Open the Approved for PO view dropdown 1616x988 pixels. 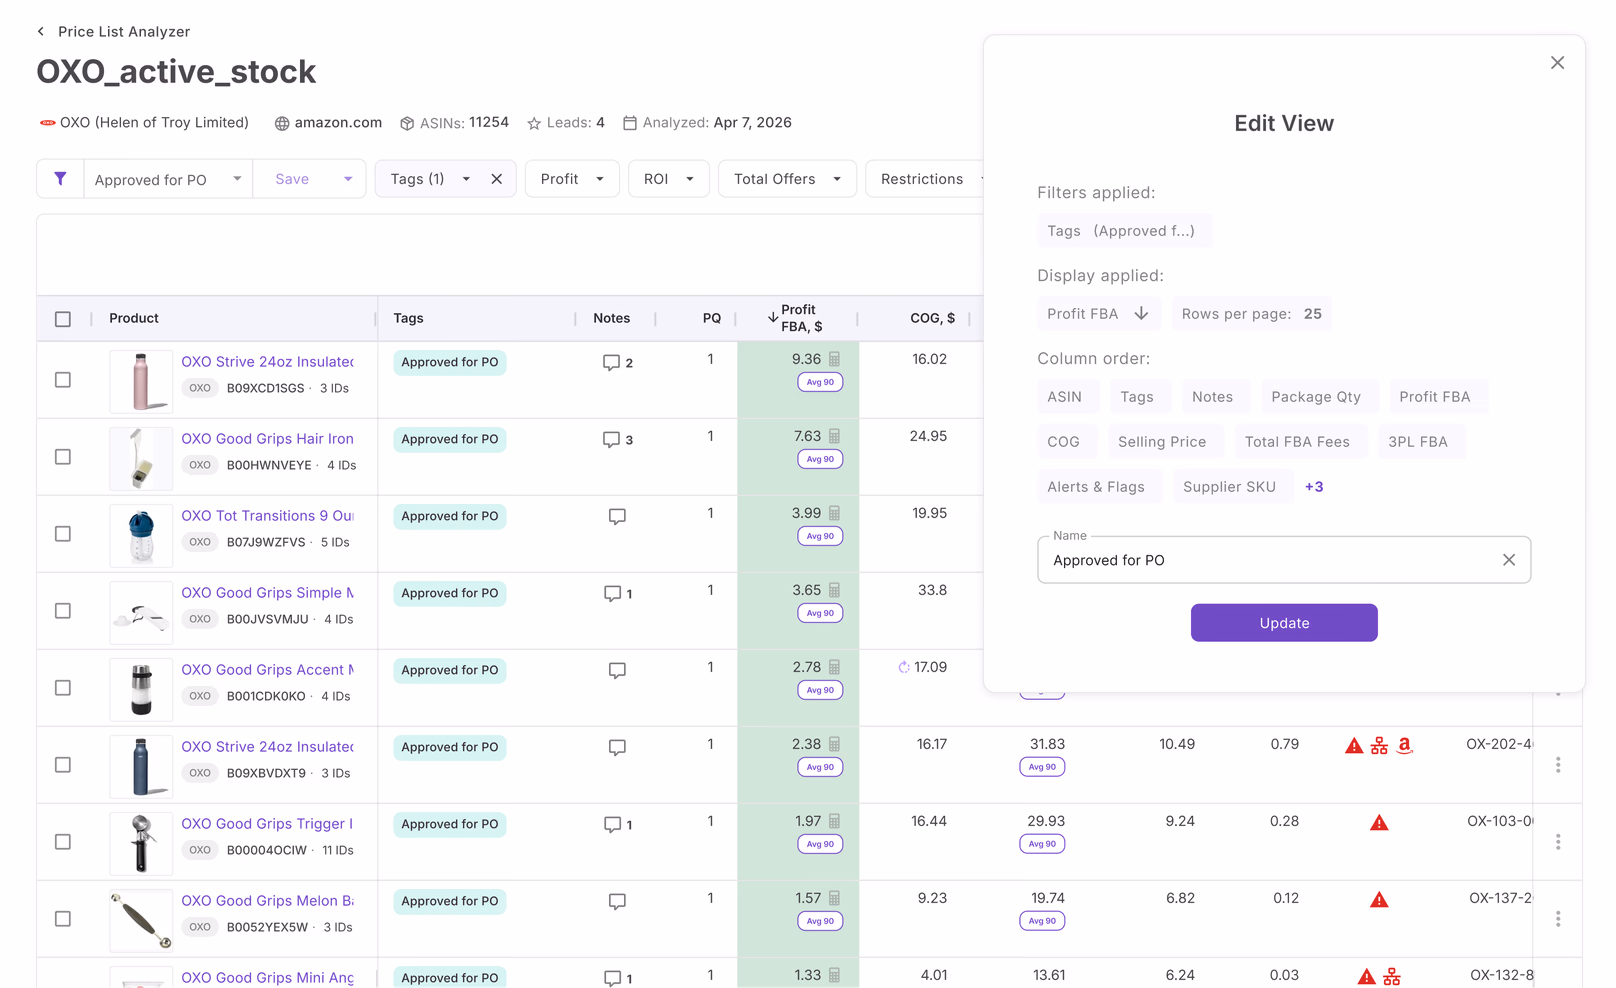pyautogui.click(x=168, y=179)
